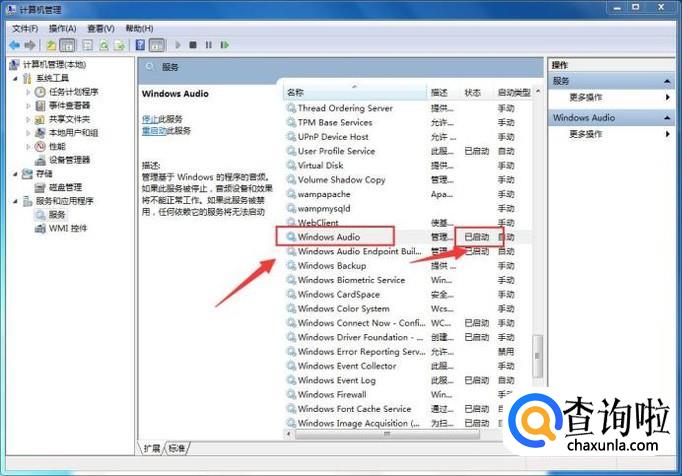Screen dimensions: 682x476
Task: Sort by the 启动类型 column header
Action: coord(514,92)
